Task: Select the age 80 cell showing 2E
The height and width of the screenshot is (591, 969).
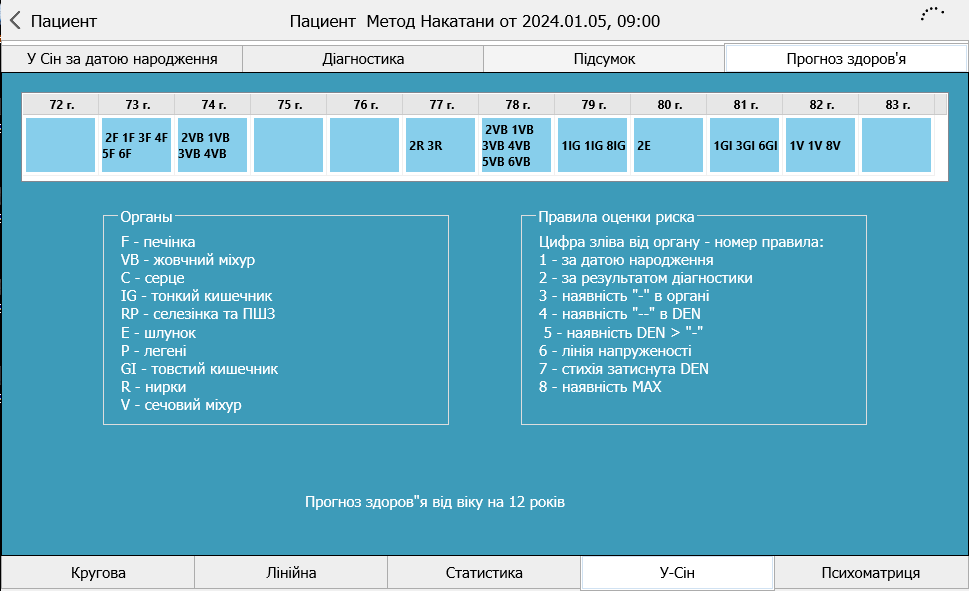Action: pos(668,145)
